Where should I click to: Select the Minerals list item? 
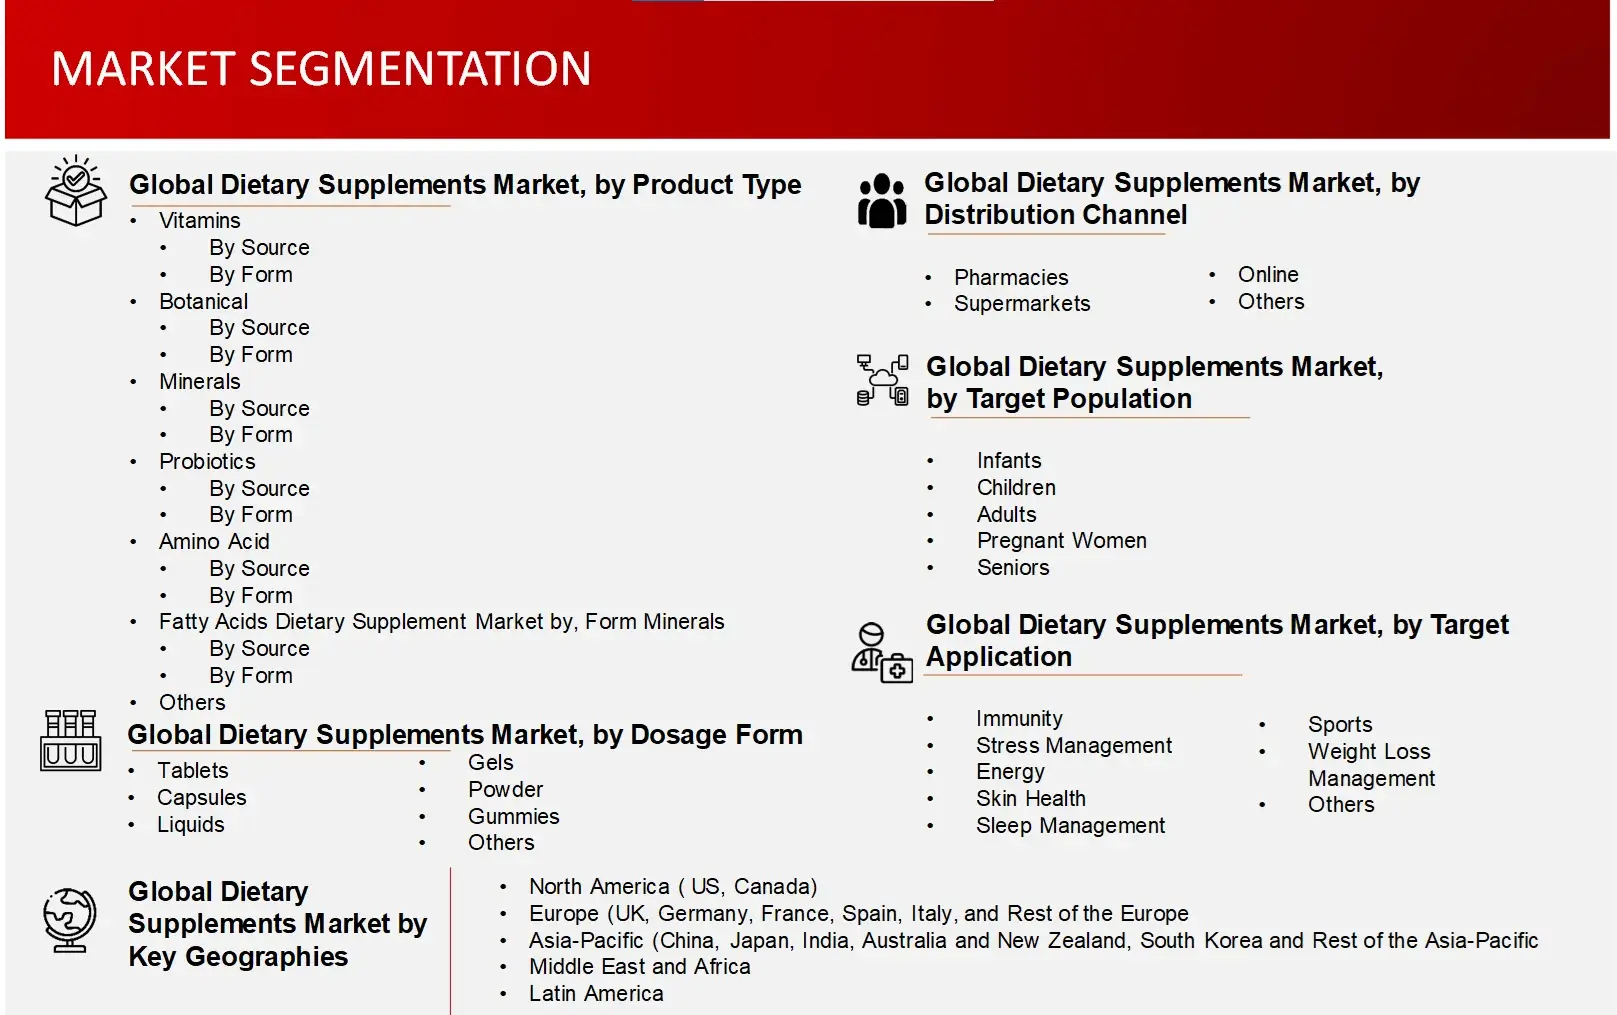click(x=200, y=382)
